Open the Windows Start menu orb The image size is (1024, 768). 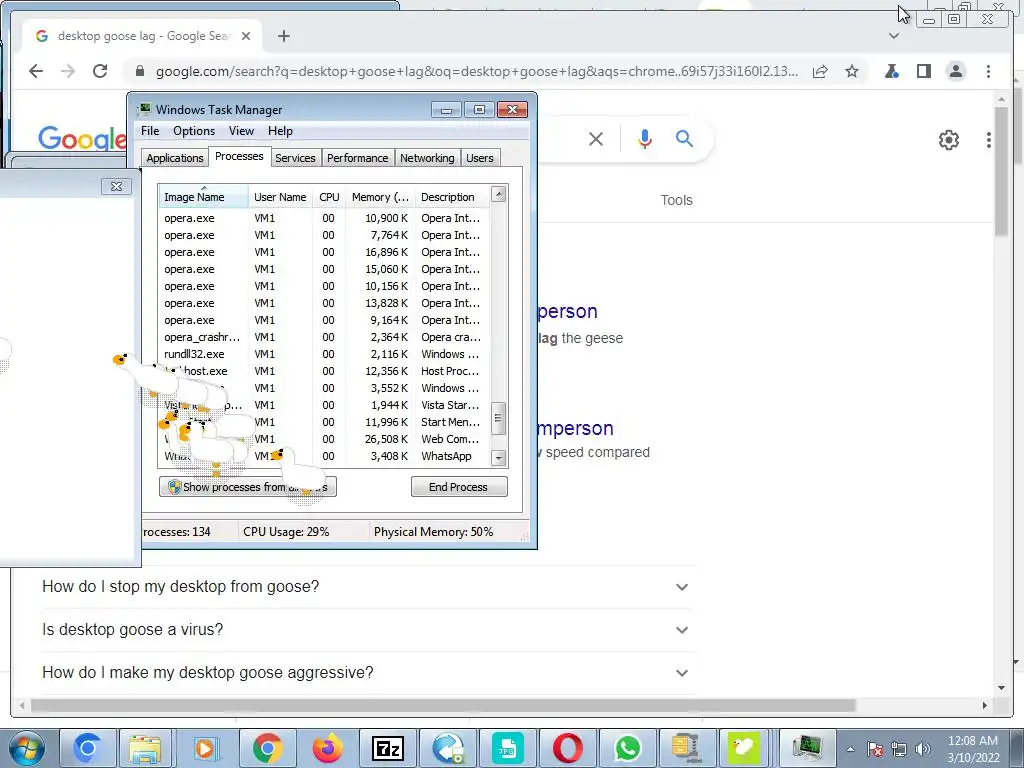tap(25, 748)
